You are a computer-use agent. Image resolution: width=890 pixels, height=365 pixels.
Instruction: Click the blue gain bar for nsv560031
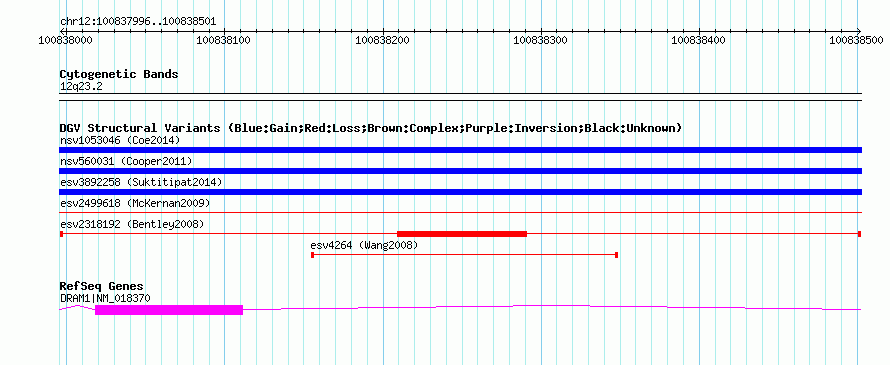click(x=460, y=171)
